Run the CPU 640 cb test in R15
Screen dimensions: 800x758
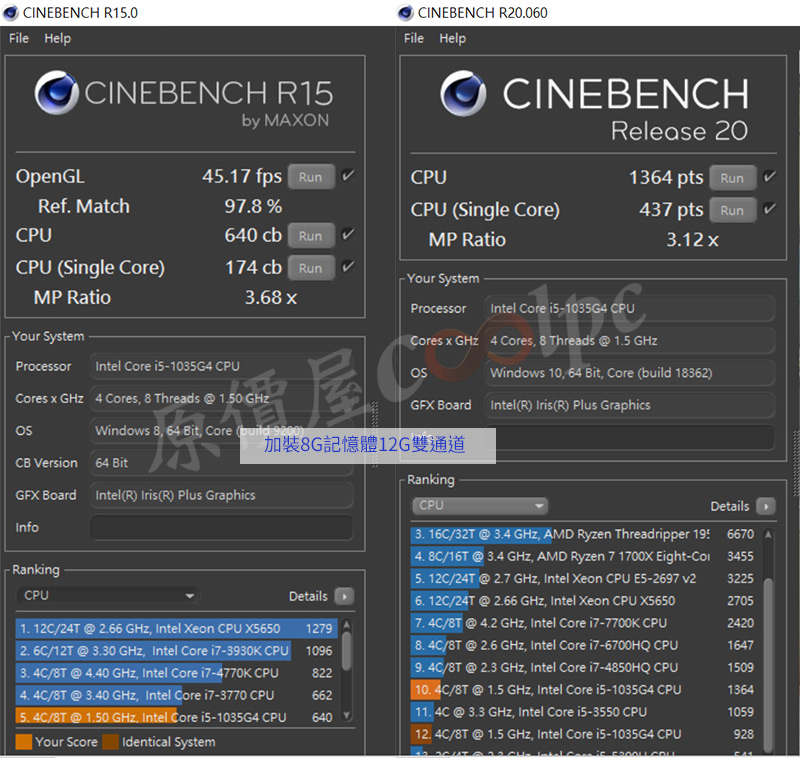click(x=311, y=236)
